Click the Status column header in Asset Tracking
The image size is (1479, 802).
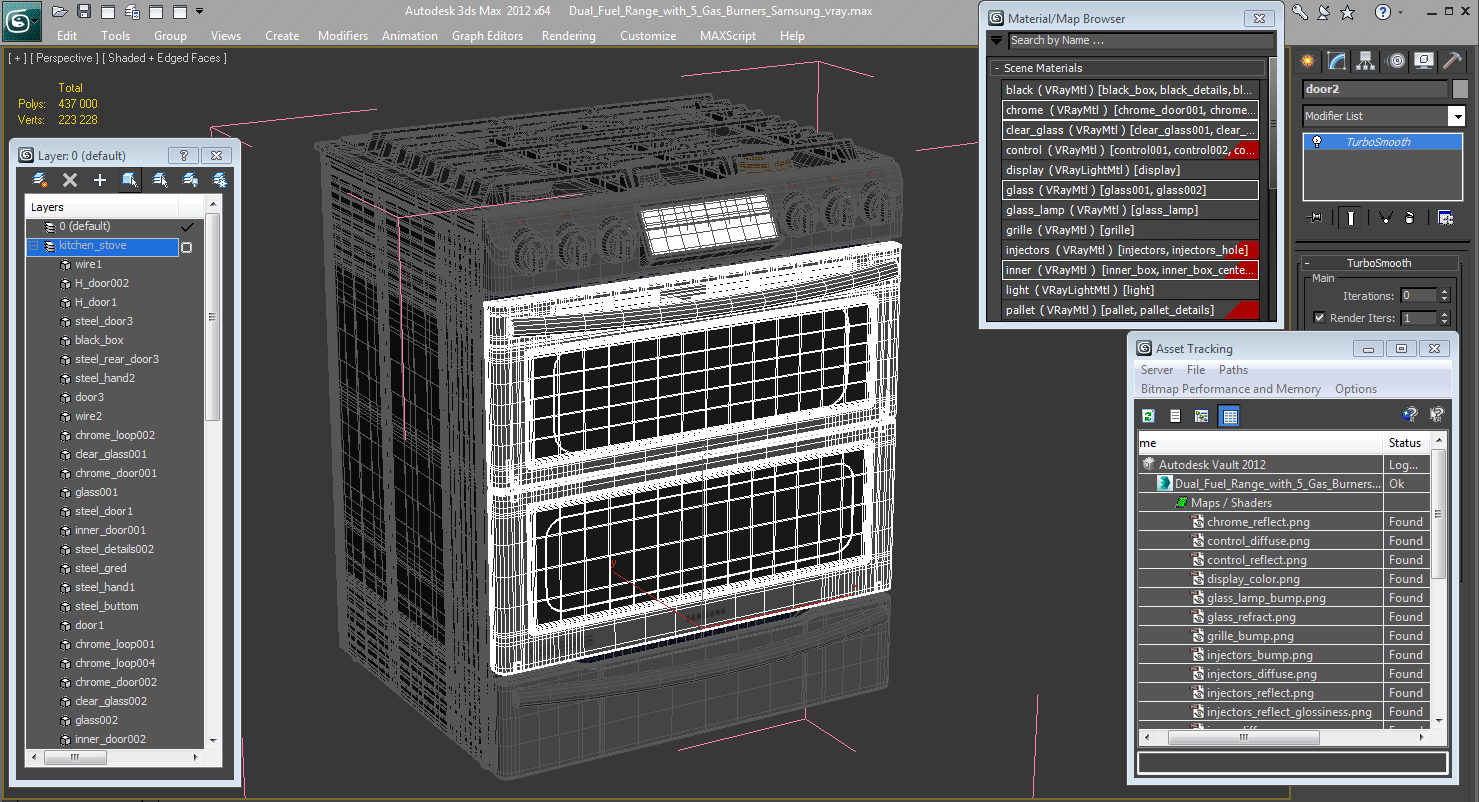coord(1408,443)
